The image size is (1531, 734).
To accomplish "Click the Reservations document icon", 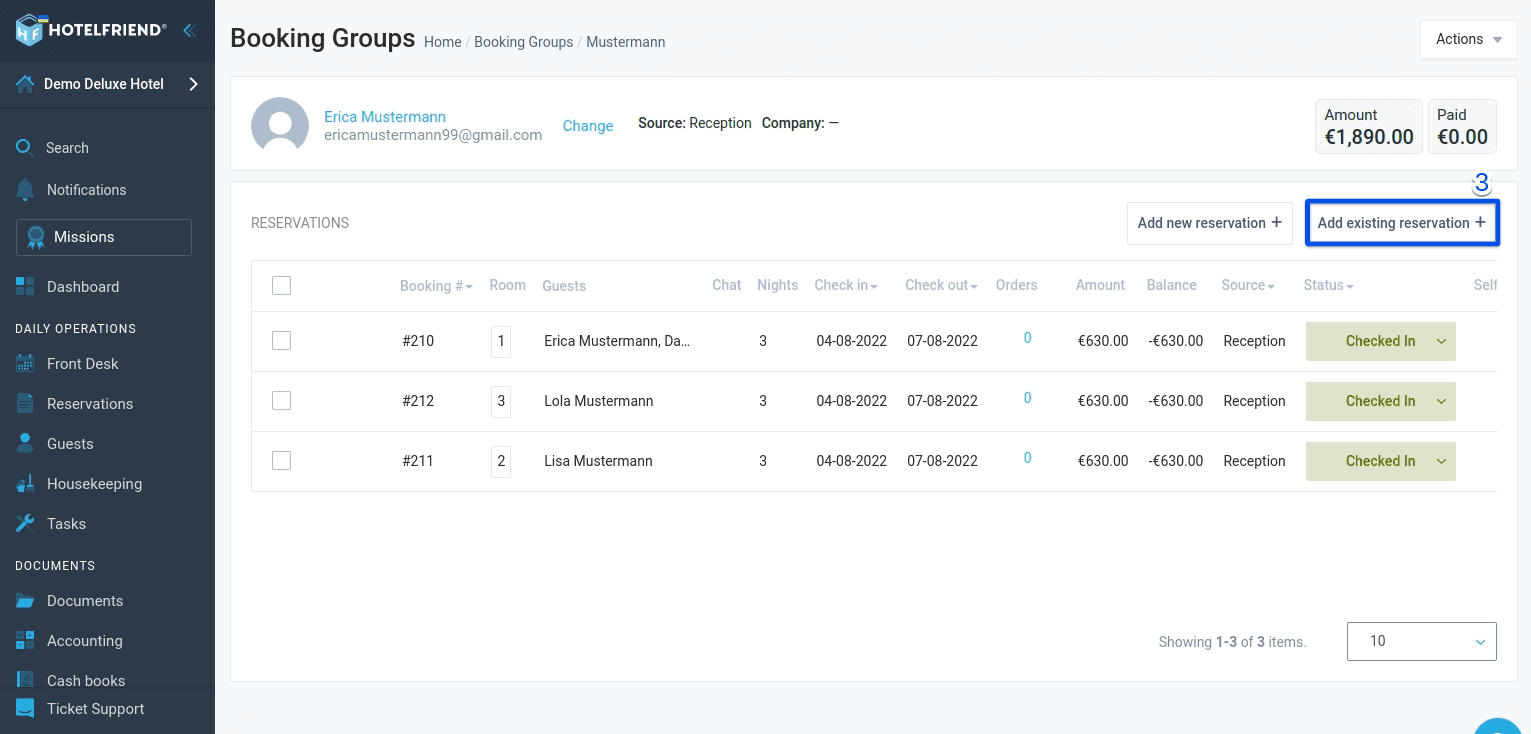I will coord(25,404).
